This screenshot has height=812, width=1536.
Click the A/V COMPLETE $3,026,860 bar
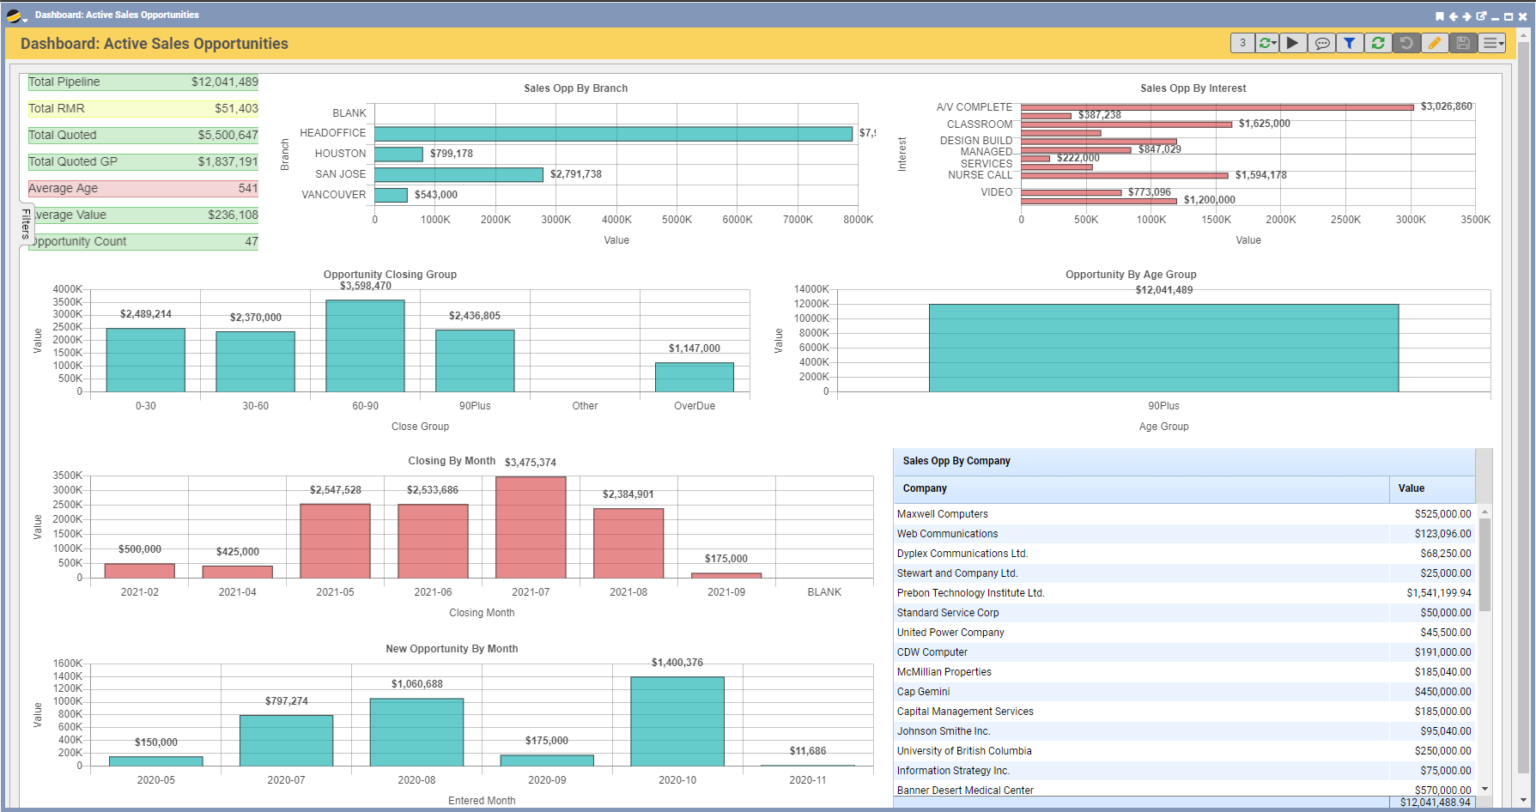coord(1217,107)
